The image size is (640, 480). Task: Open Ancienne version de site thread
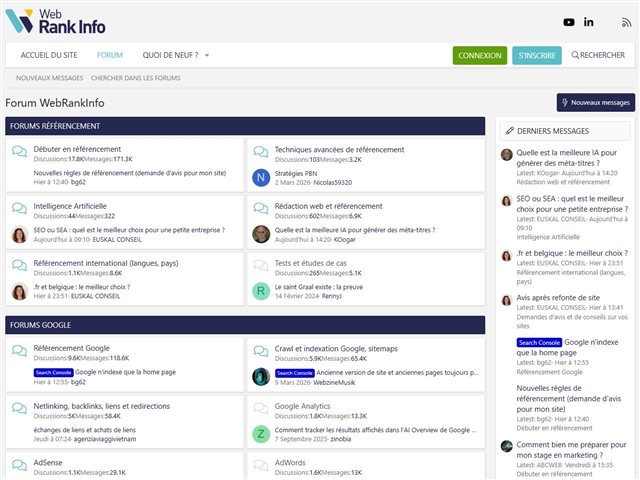coord(397,373)
